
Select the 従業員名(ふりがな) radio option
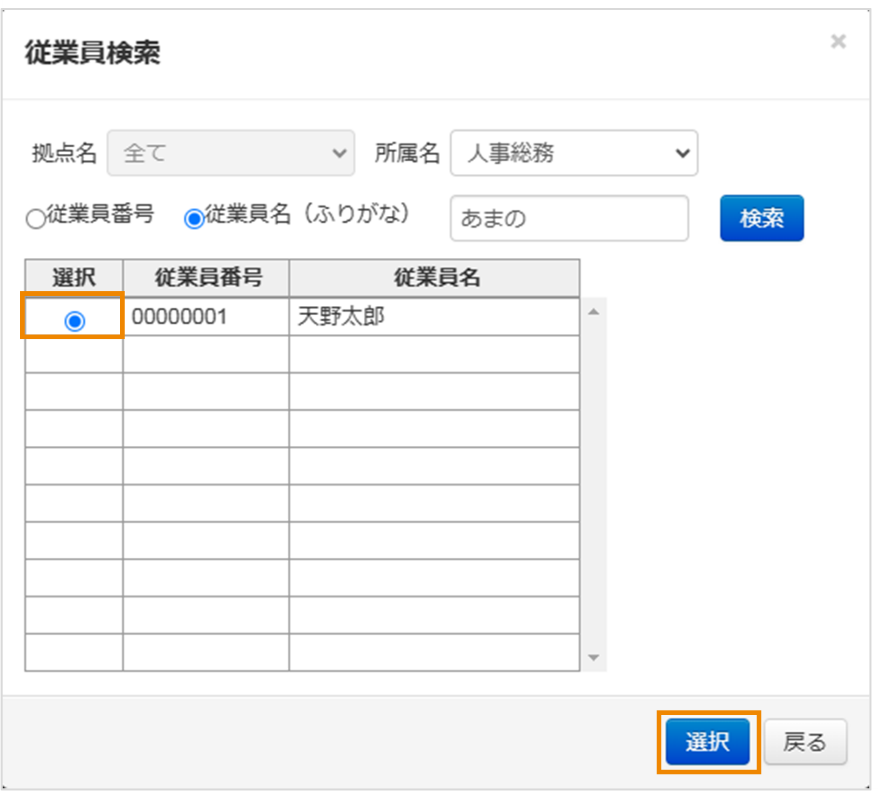tap(194, 218)
